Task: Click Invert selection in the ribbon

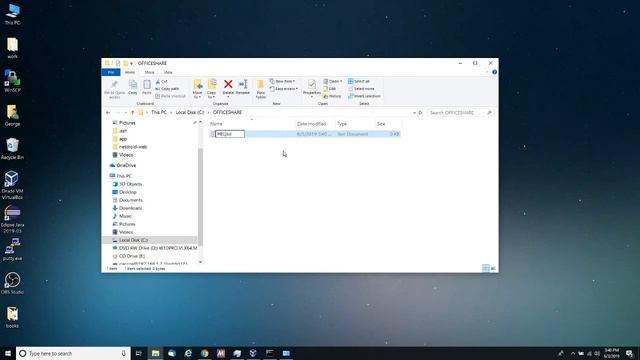Action: [x=364, y=96]
